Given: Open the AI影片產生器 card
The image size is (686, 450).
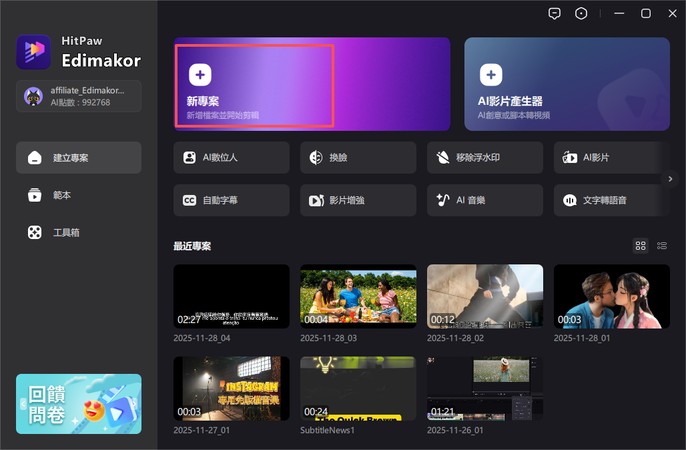Looking at the screenshot, I should coord(567,84).
